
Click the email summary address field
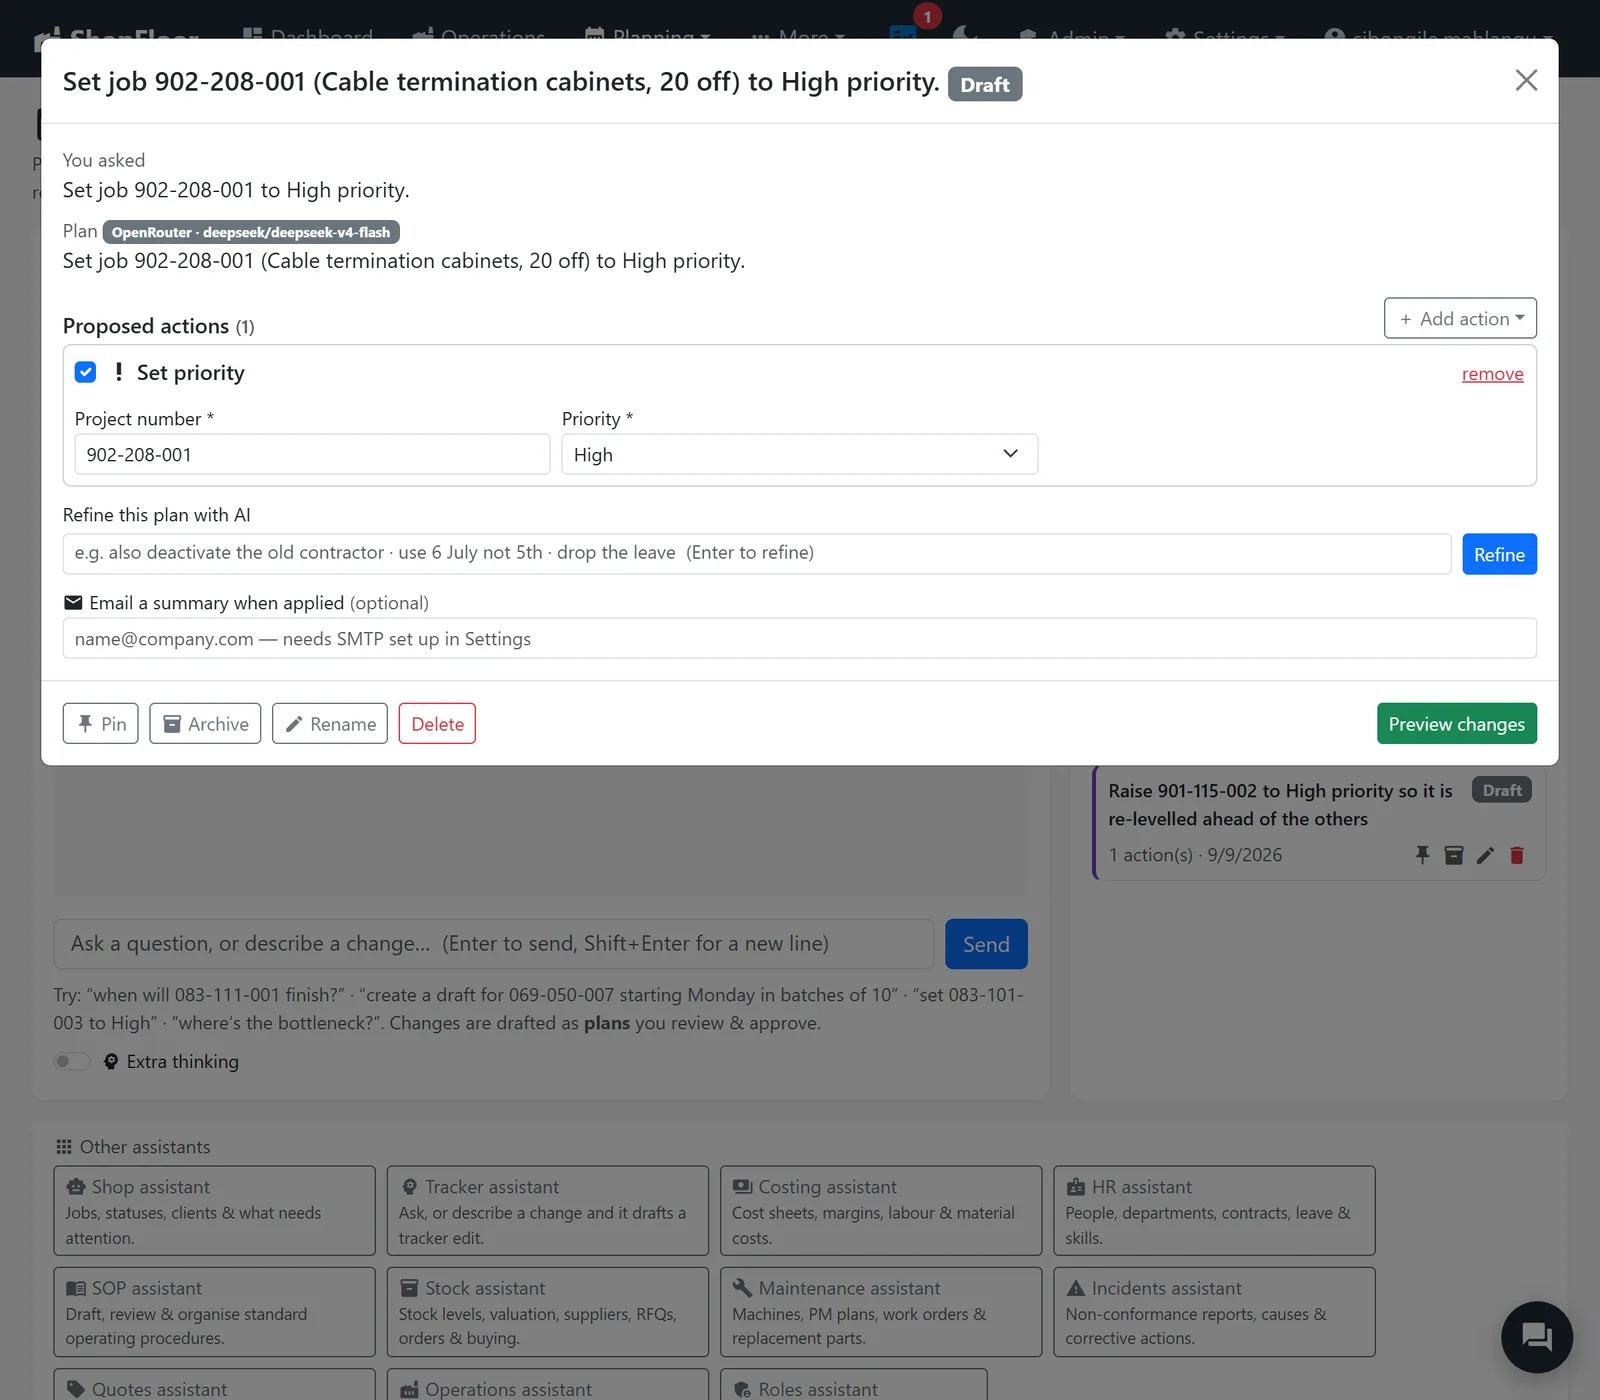click(x=799, y=638)
